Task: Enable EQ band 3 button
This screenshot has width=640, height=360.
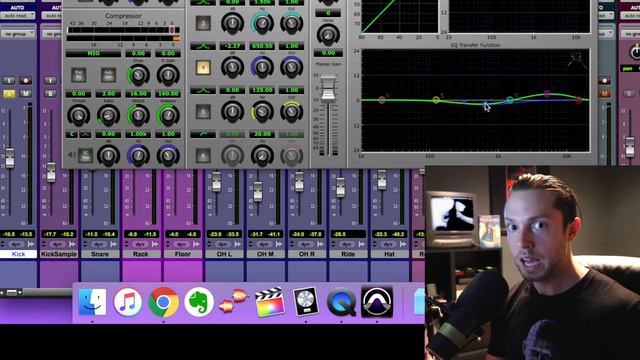Action: (x=203, y=23)
